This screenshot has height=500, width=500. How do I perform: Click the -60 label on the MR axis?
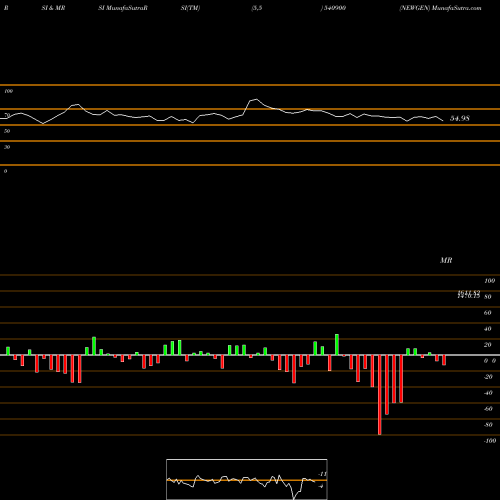coord(488,409)
